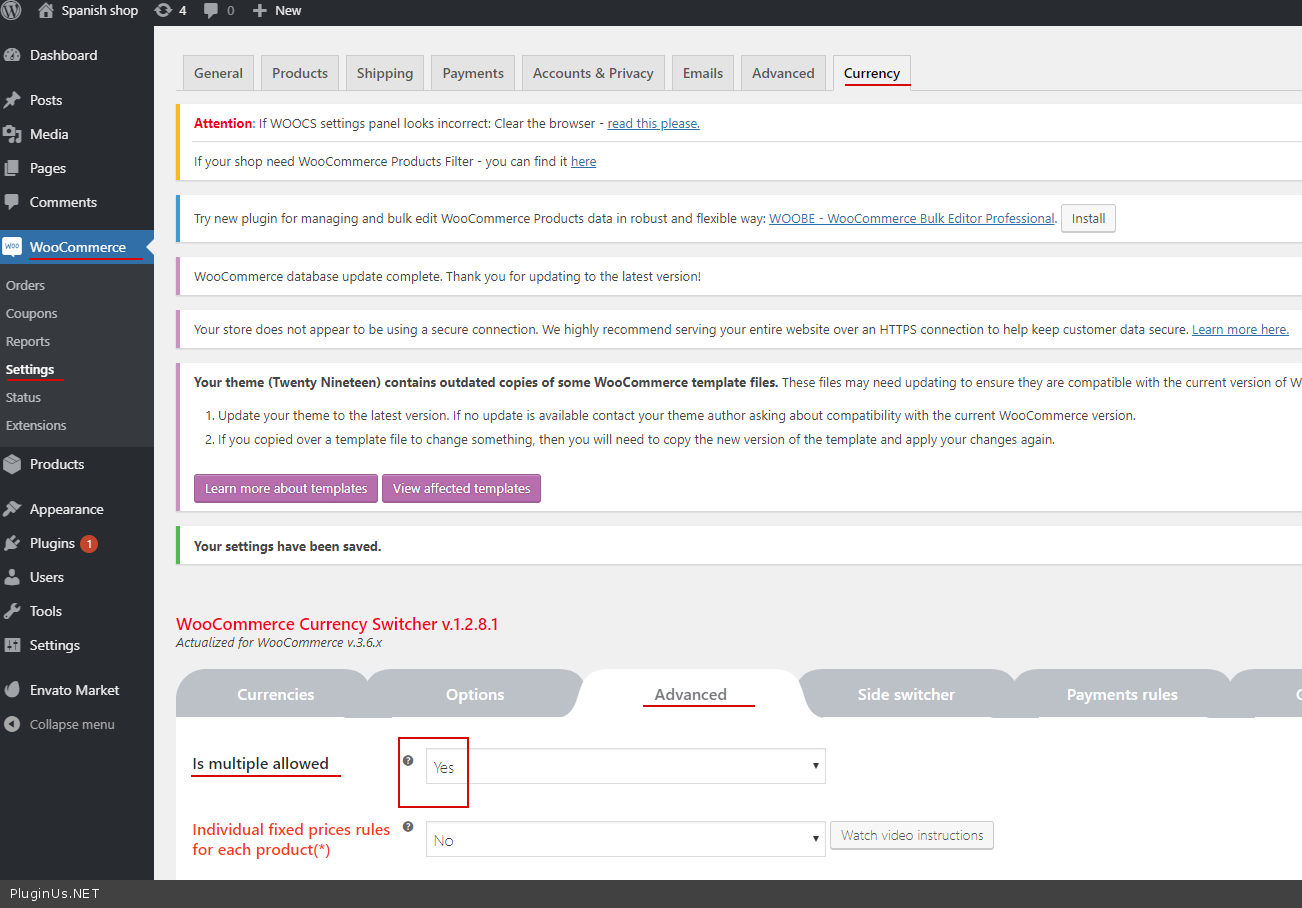Click the Install button for WOOBE

click(1088, 218)
